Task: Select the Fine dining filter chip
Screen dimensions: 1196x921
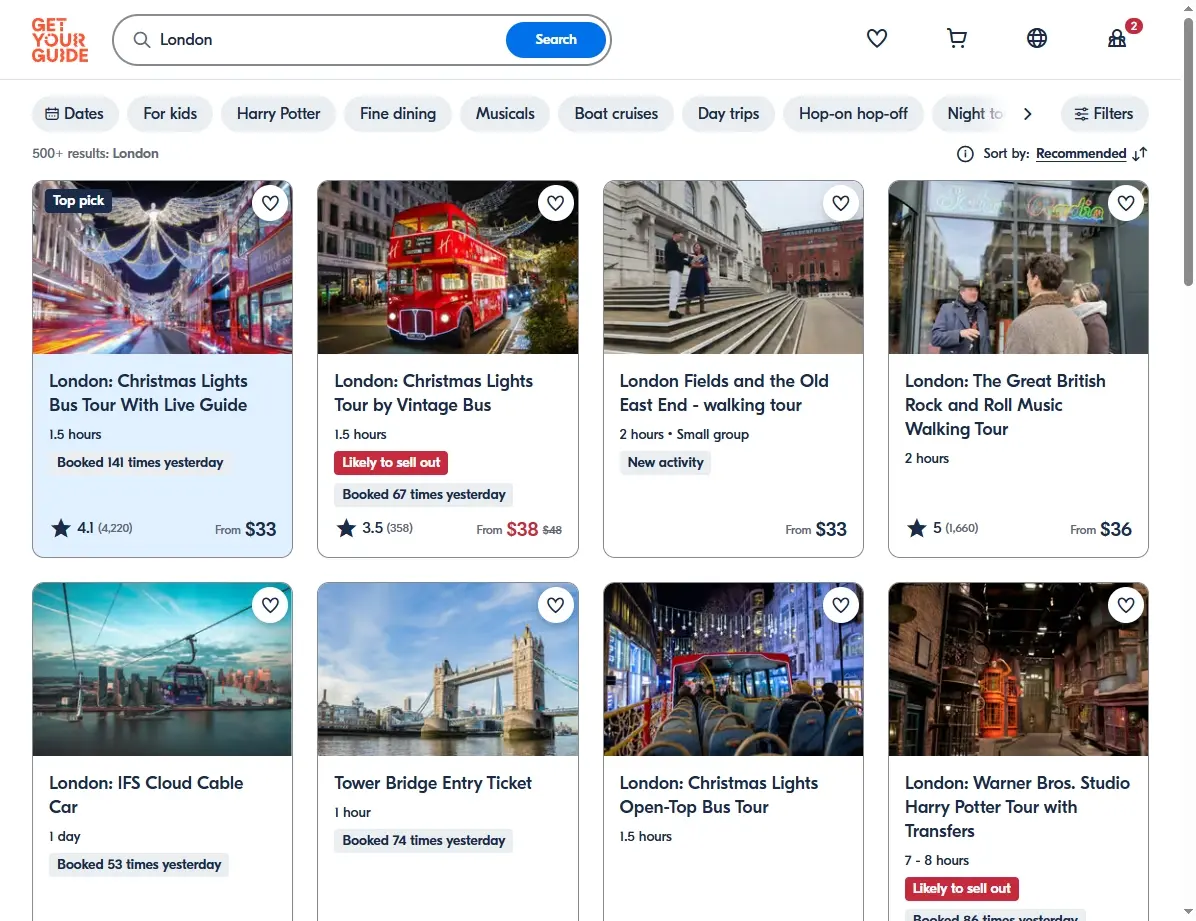Action: 398,114
